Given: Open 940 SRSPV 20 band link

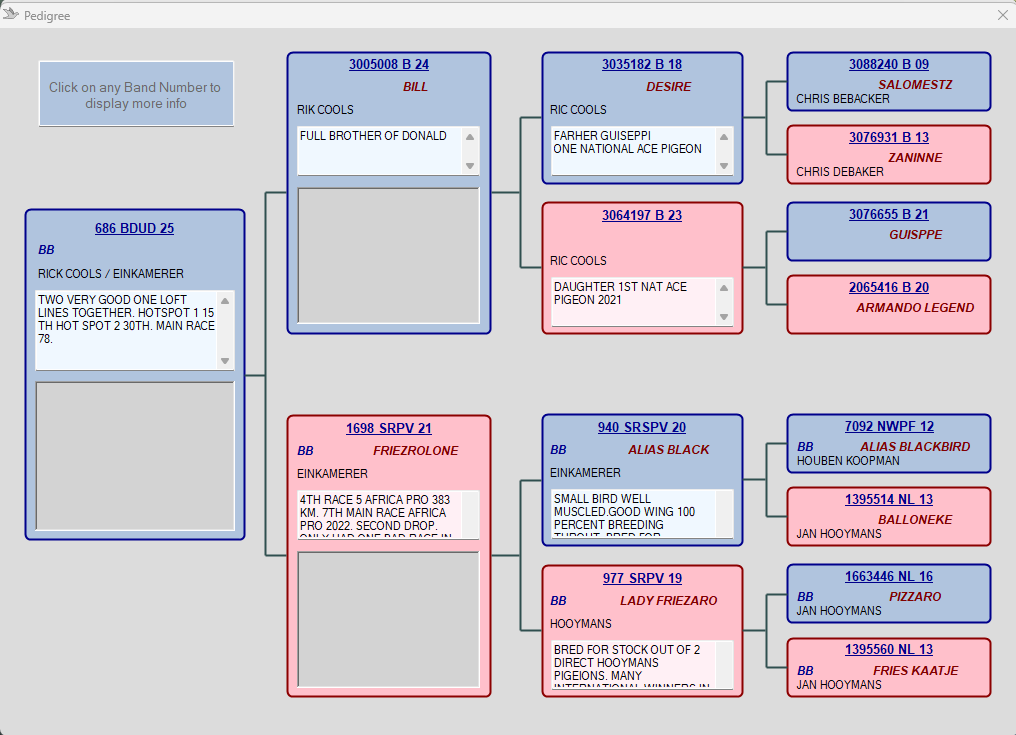Looking at the screenshot, I should 642,427.
